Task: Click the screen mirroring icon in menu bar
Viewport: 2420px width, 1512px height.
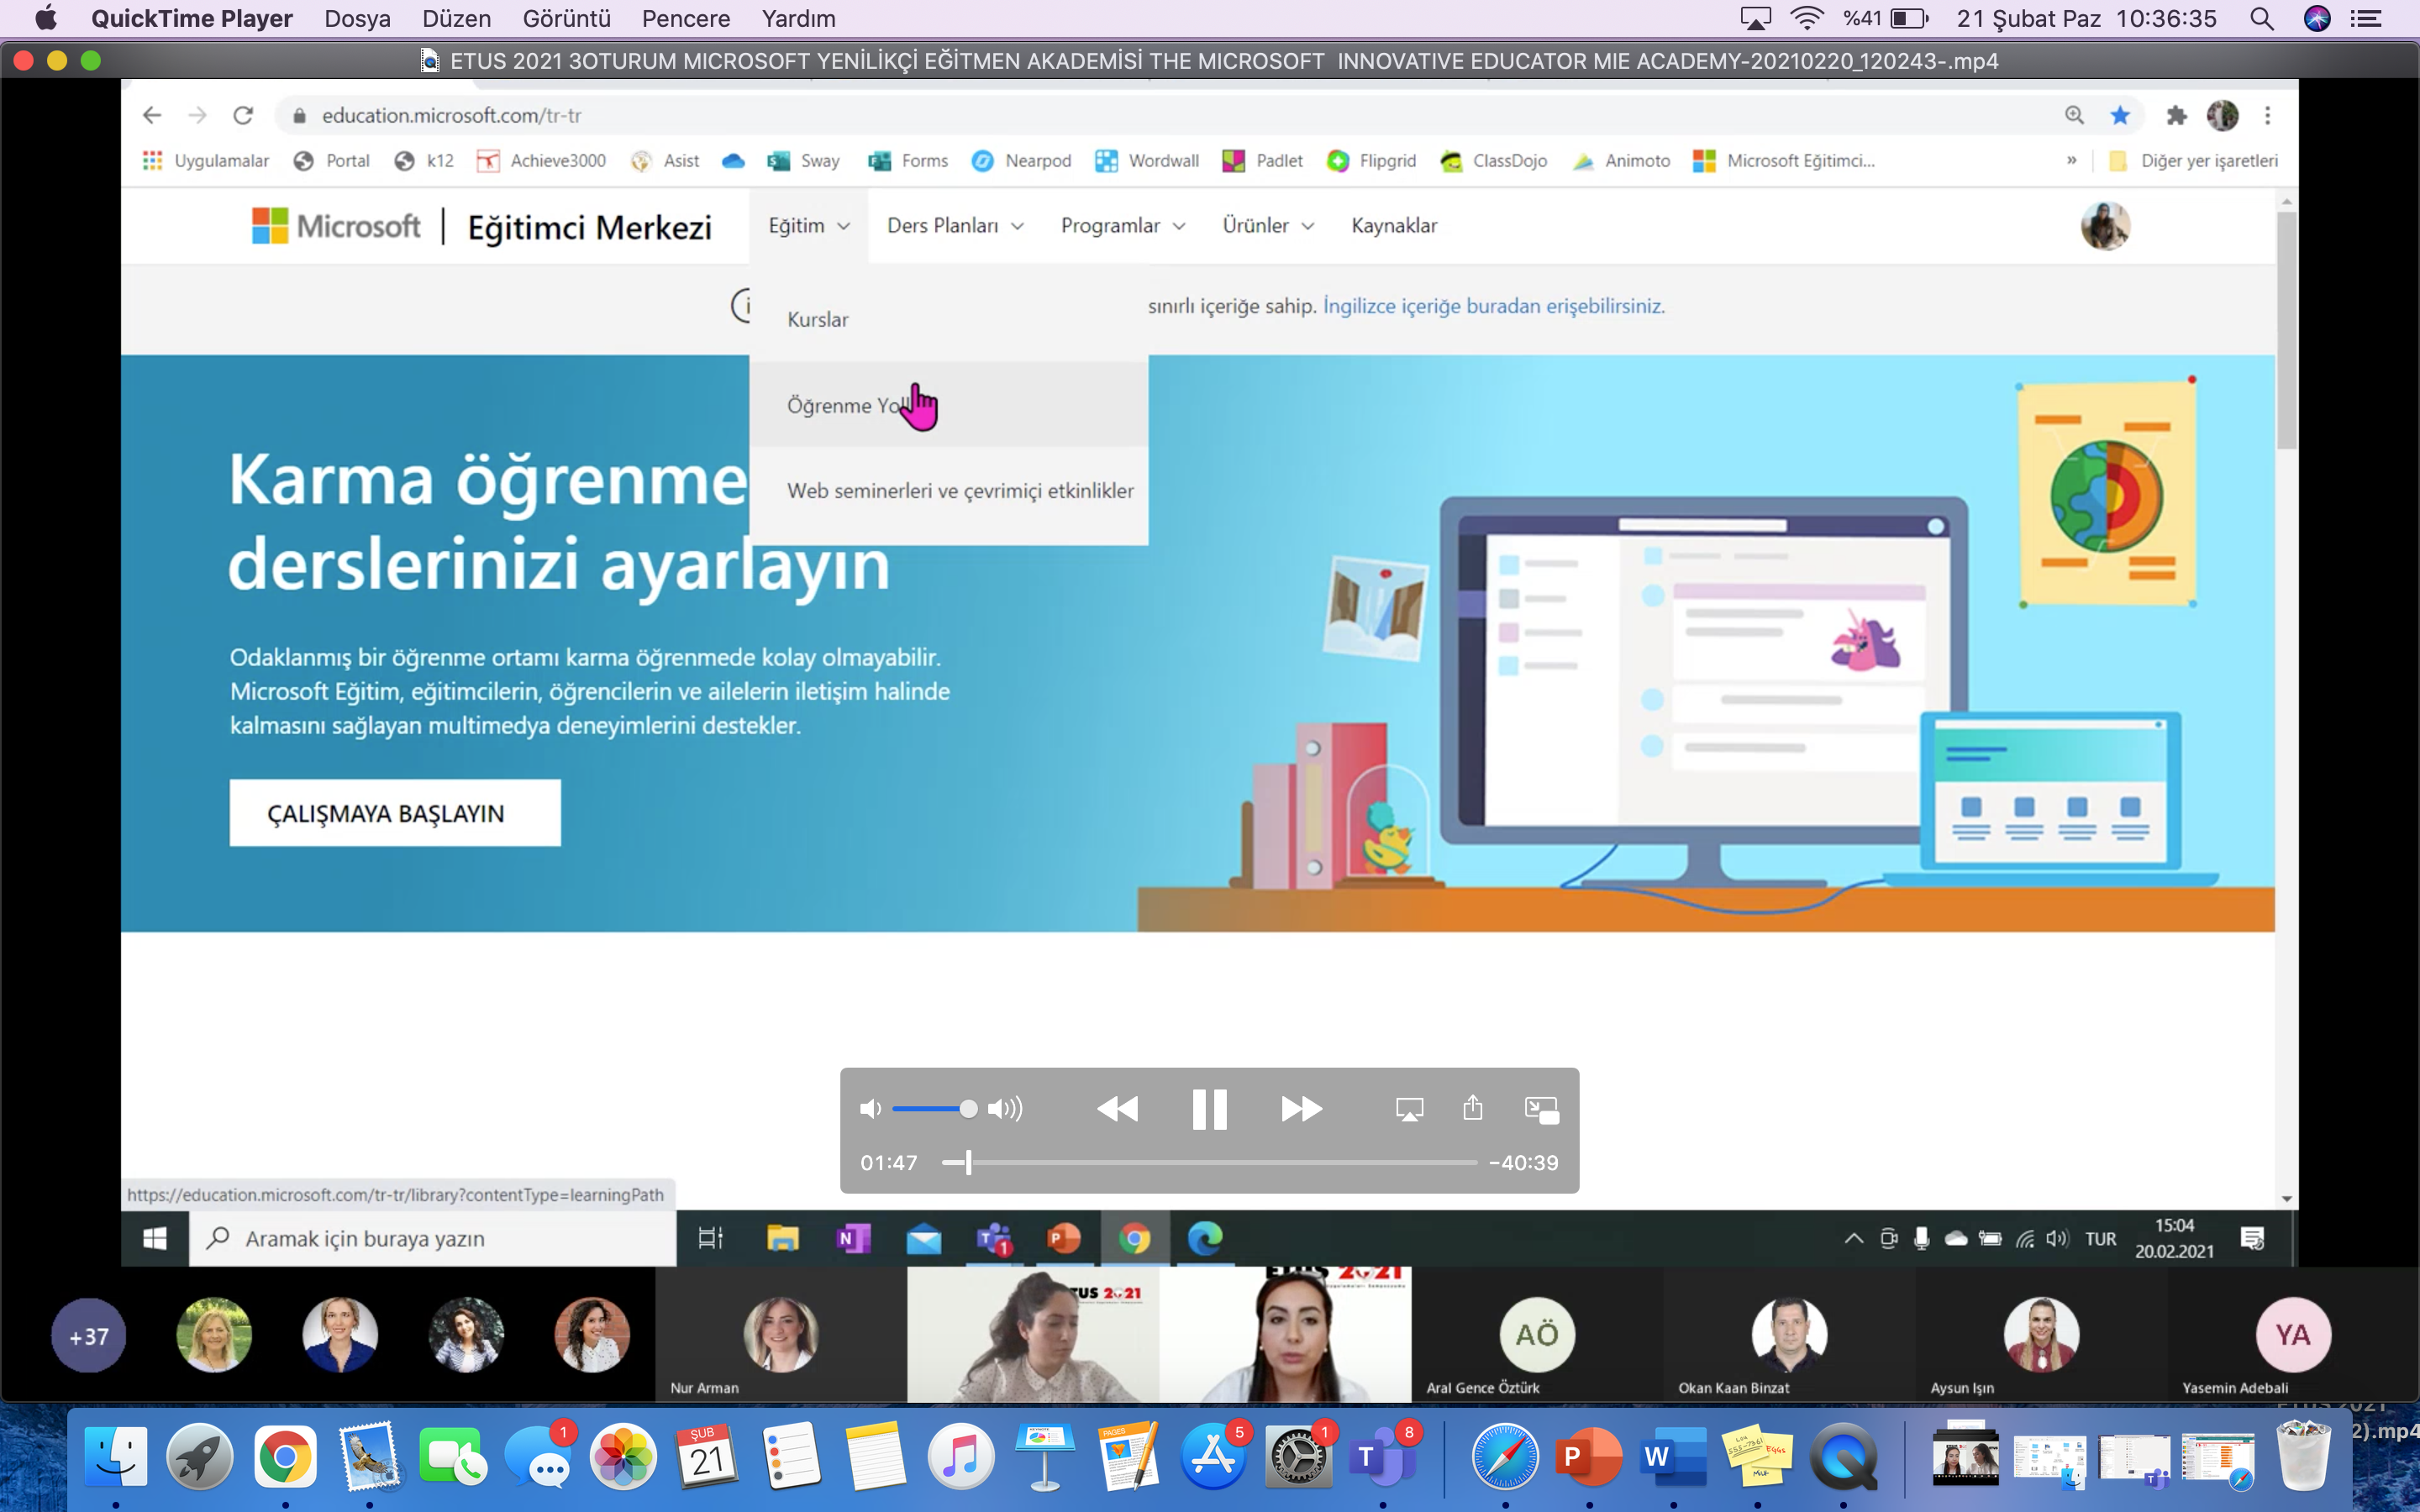Action: coord(1755,18)
